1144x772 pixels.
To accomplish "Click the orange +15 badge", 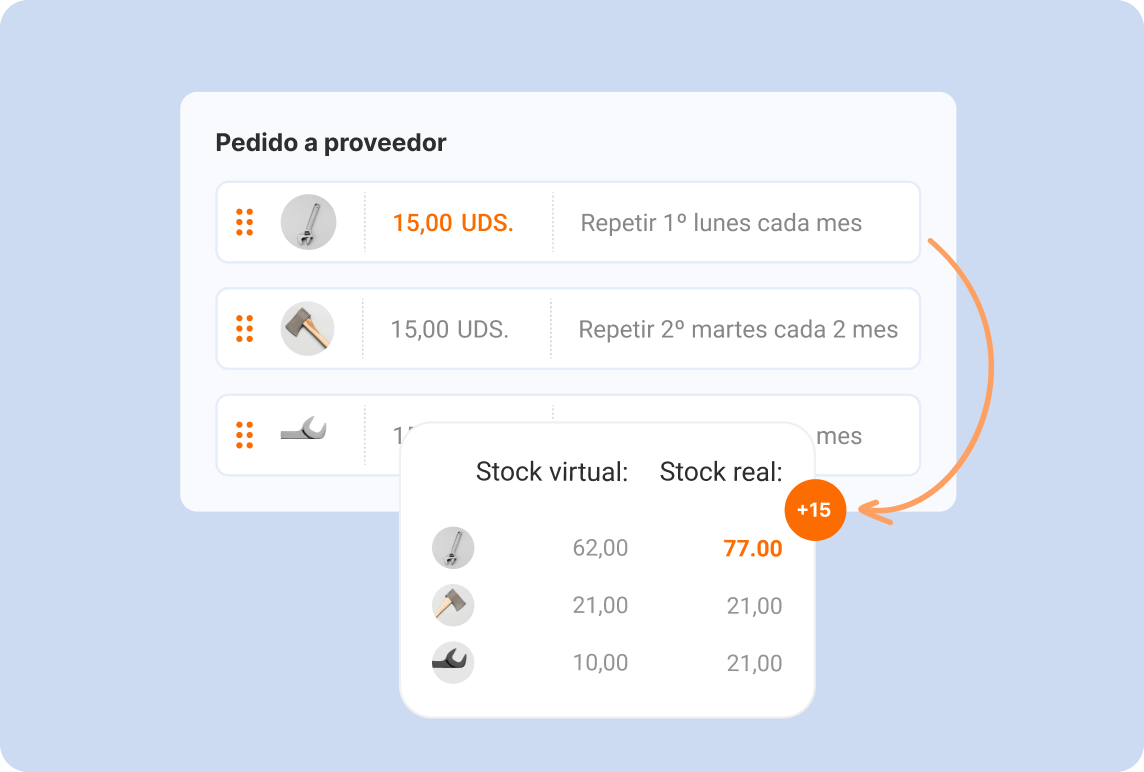I will (814, 510).
